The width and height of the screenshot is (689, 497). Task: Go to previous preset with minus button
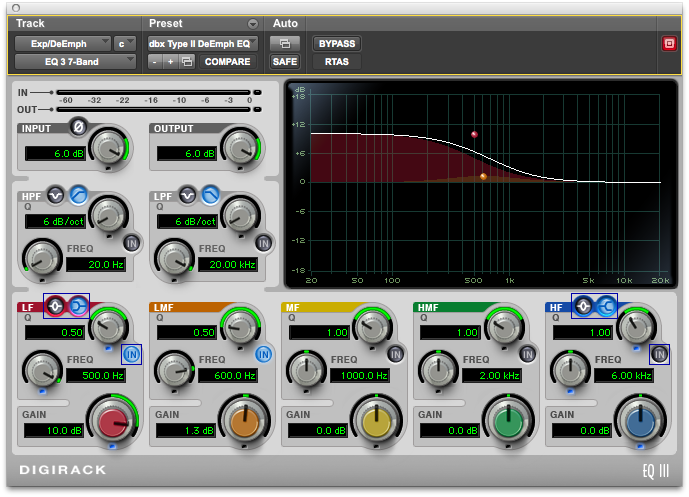(154, 62)
